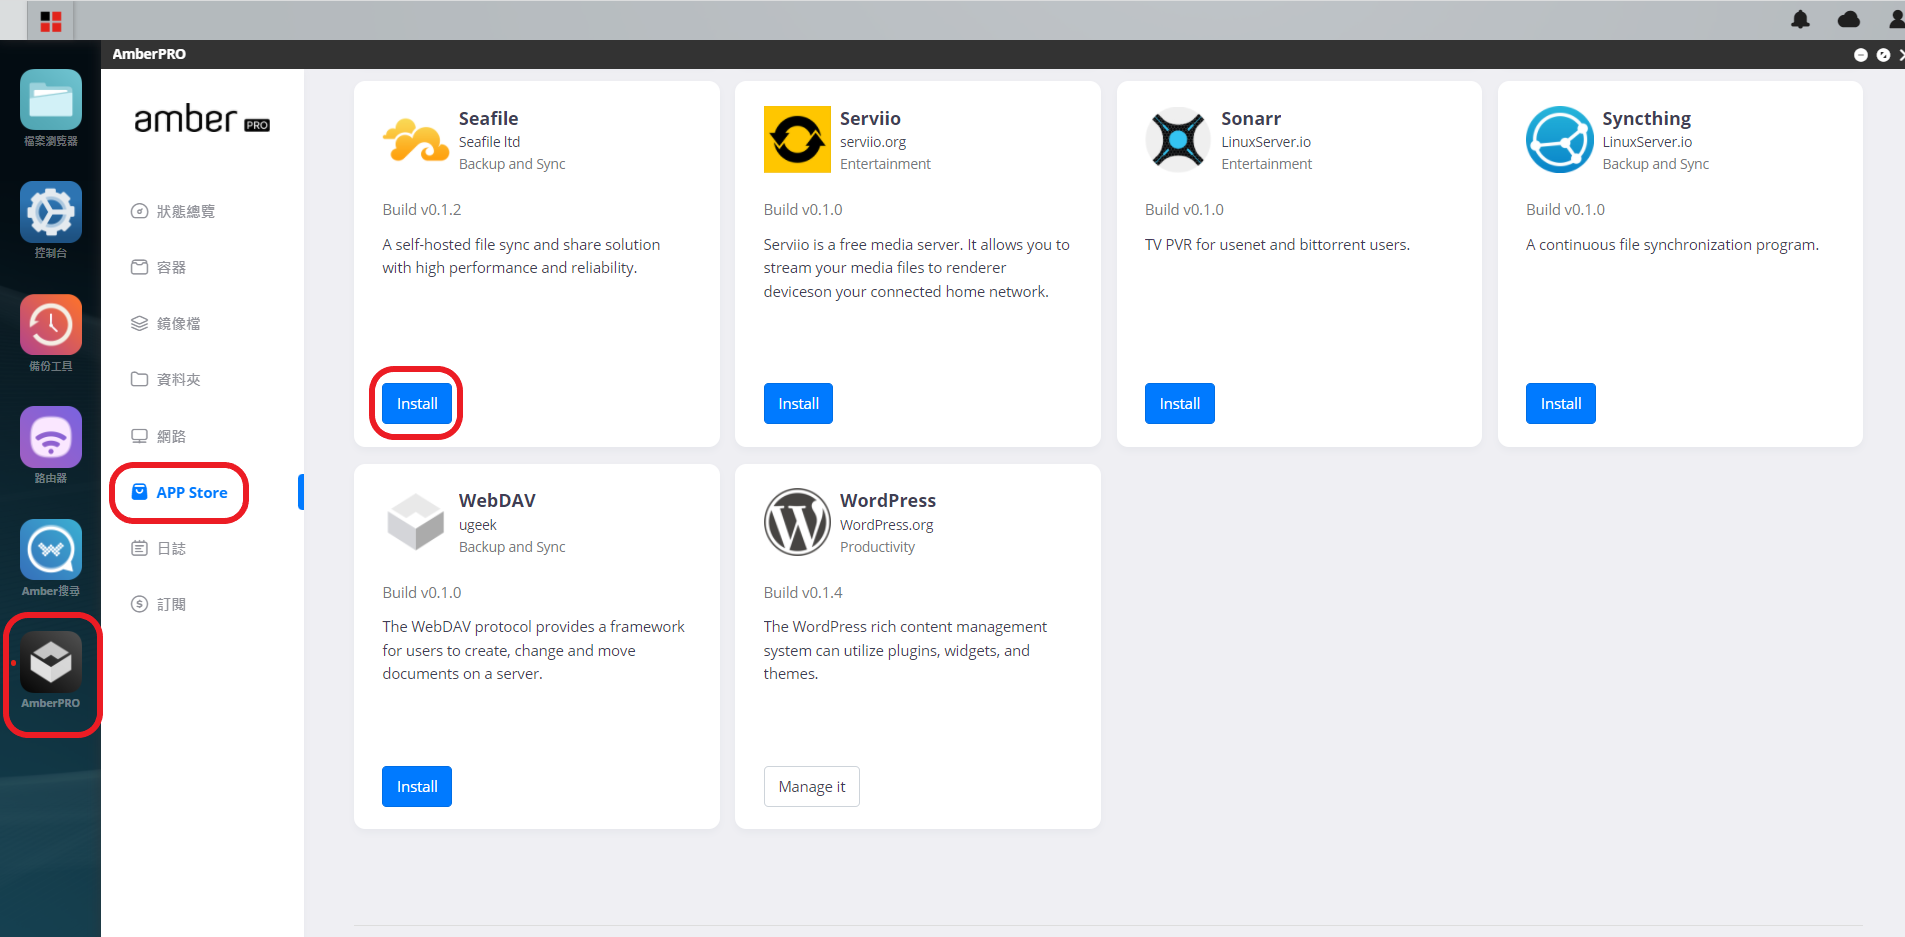Click the Sonarr title text
Screen dimensions: 1905x937
(x=1250, y=118)
